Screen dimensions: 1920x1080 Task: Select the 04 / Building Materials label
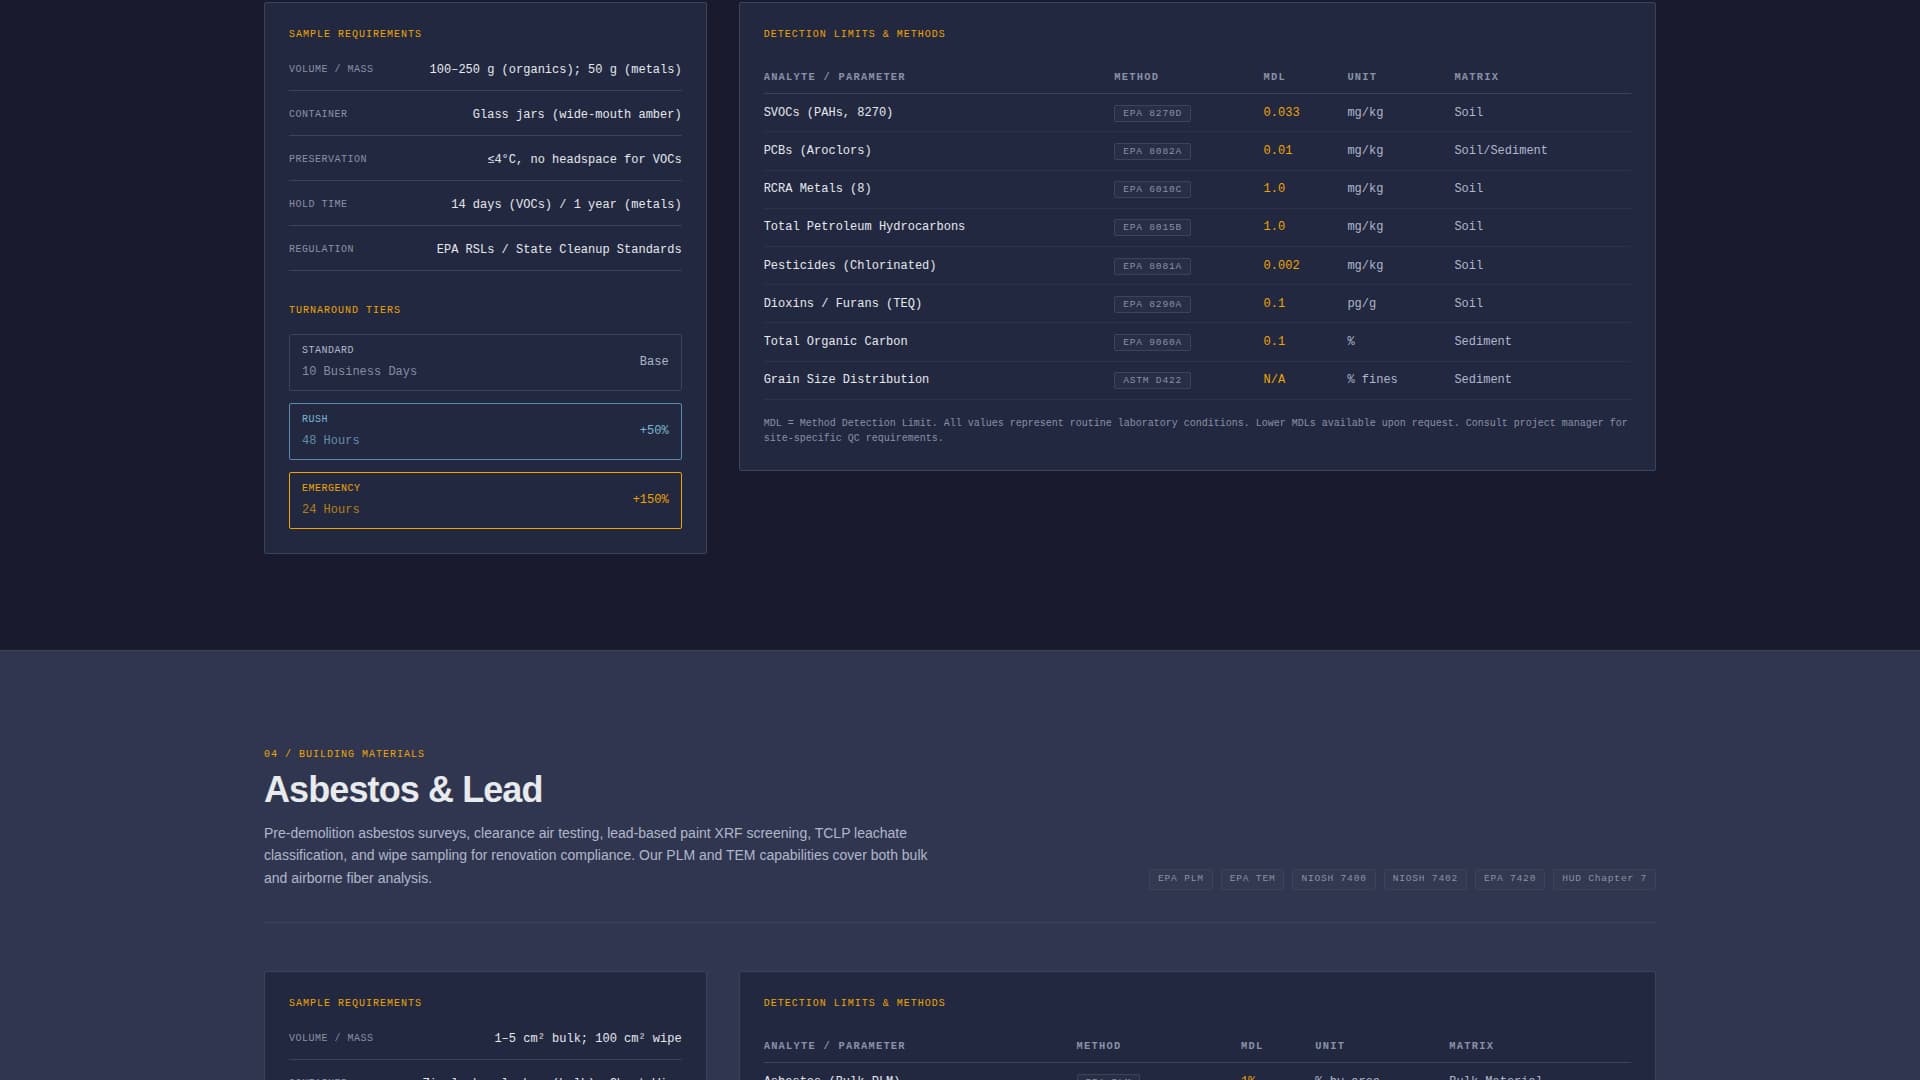[x=344, y=754]
